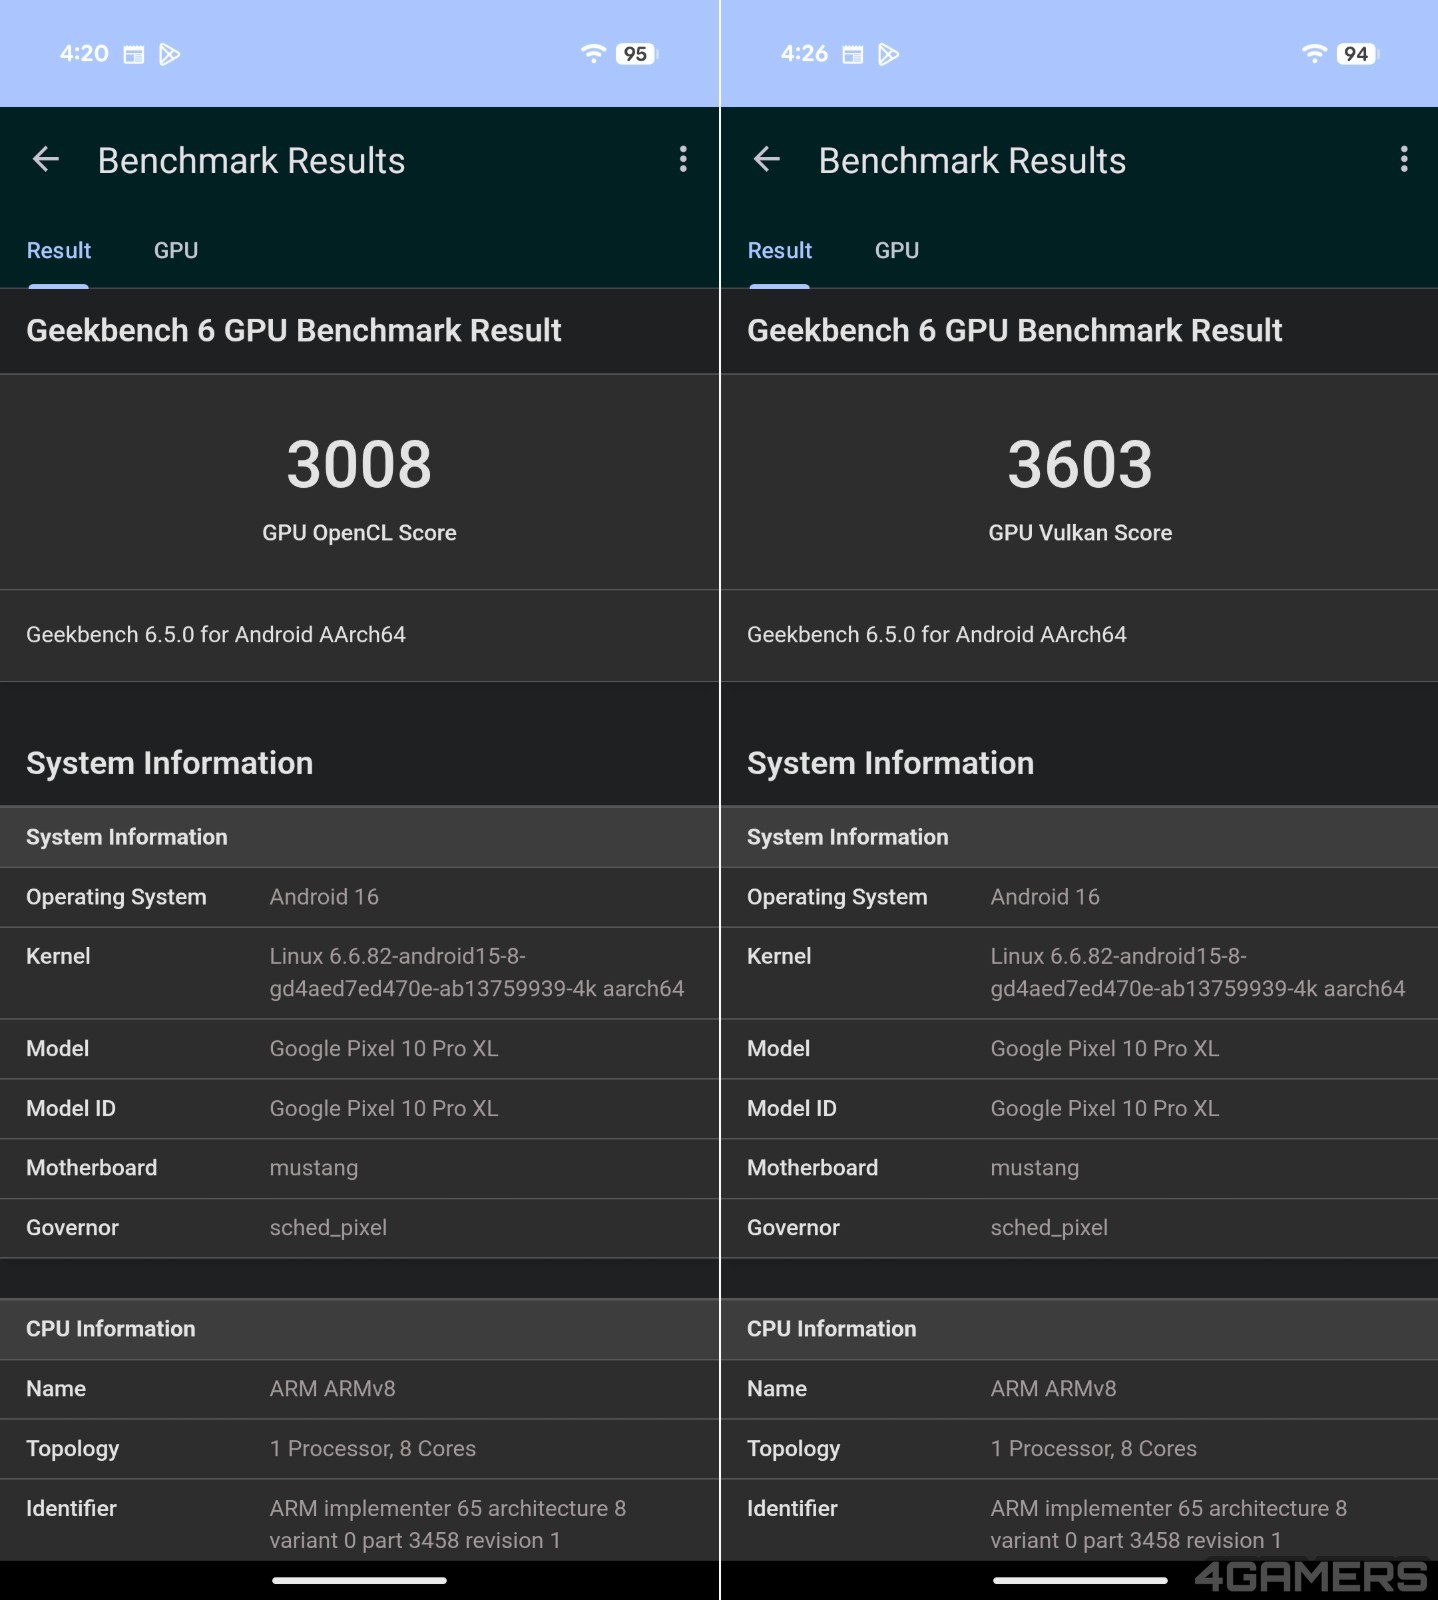Select Result tab on Vulkan screen
The width and height of the screenshot is (1438, 1600).
click(780, 251)
